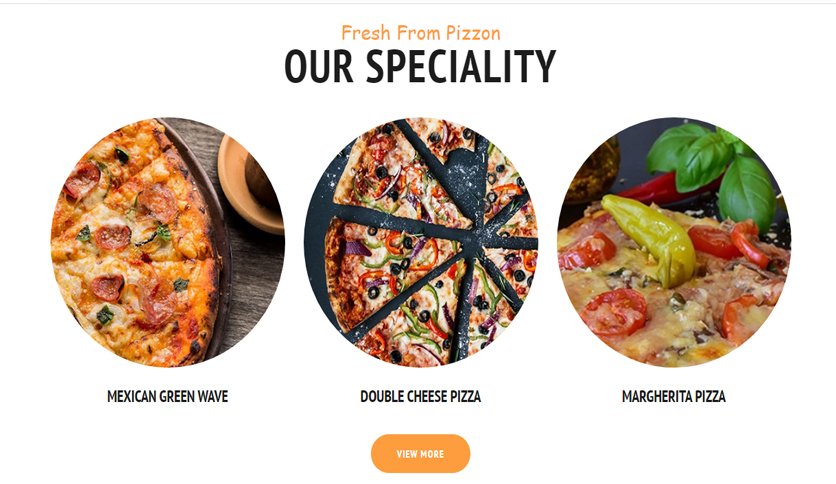Viewport: 836px width, 484px height.
Task: Click the green chili pepper on Margherita pizza
Action: point(653,237)
